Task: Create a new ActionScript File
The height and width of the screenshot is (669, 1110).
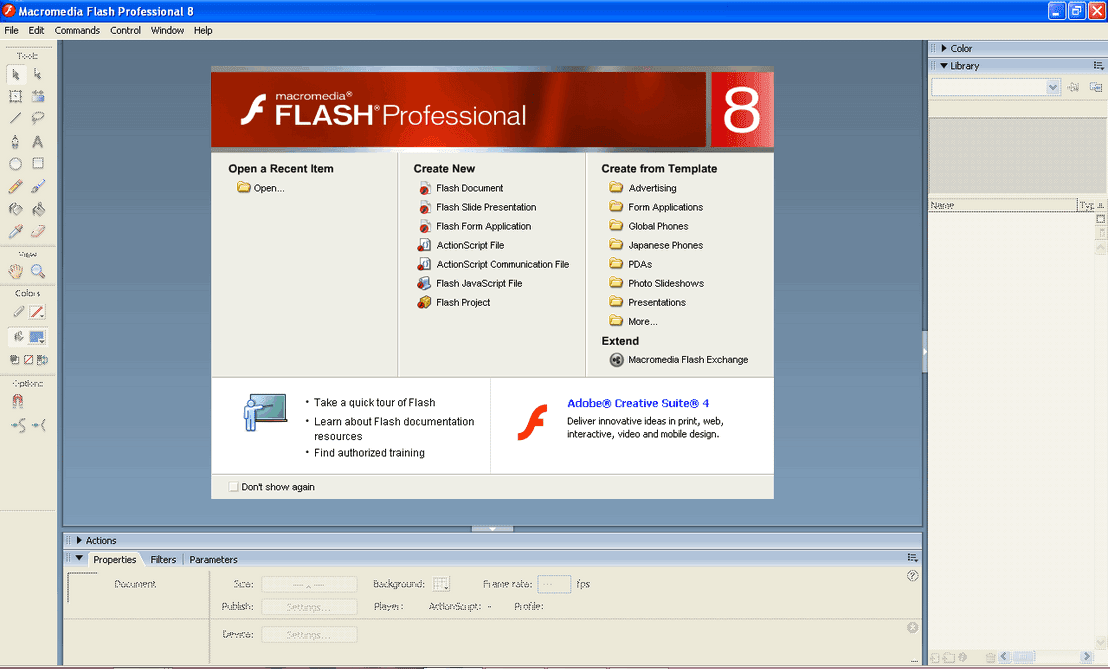Action: pyautogui.click(x=461, y=246)
